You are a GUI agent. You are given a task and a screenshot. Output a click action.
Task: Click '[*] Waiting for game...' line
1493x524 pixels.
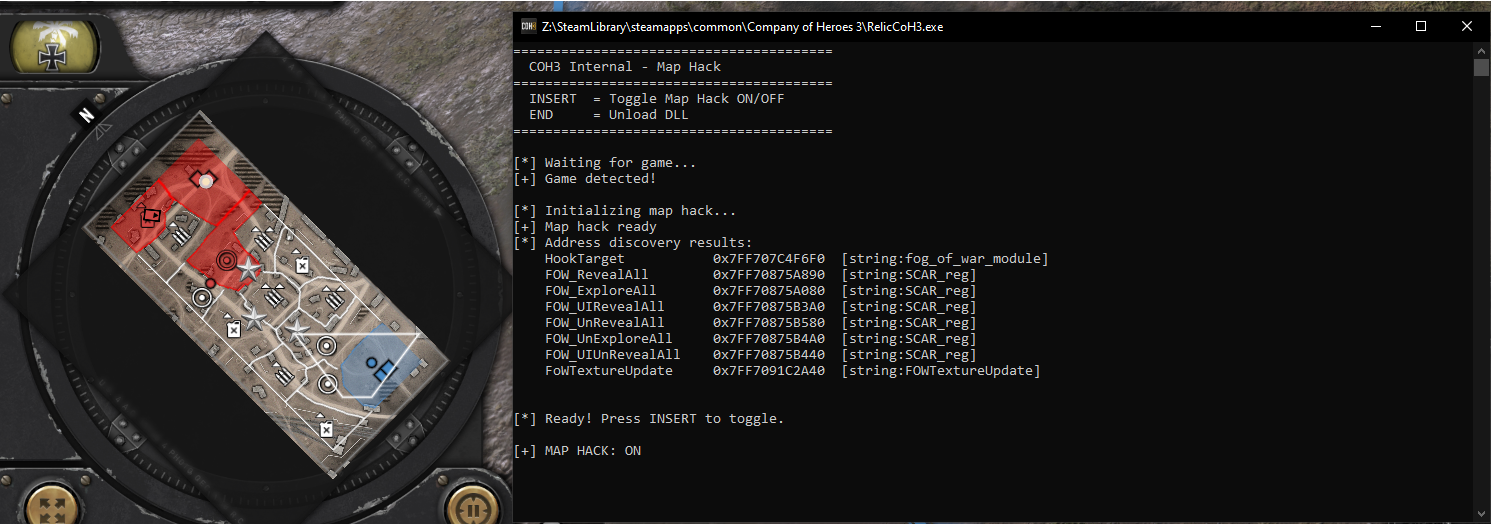[605, 163]
